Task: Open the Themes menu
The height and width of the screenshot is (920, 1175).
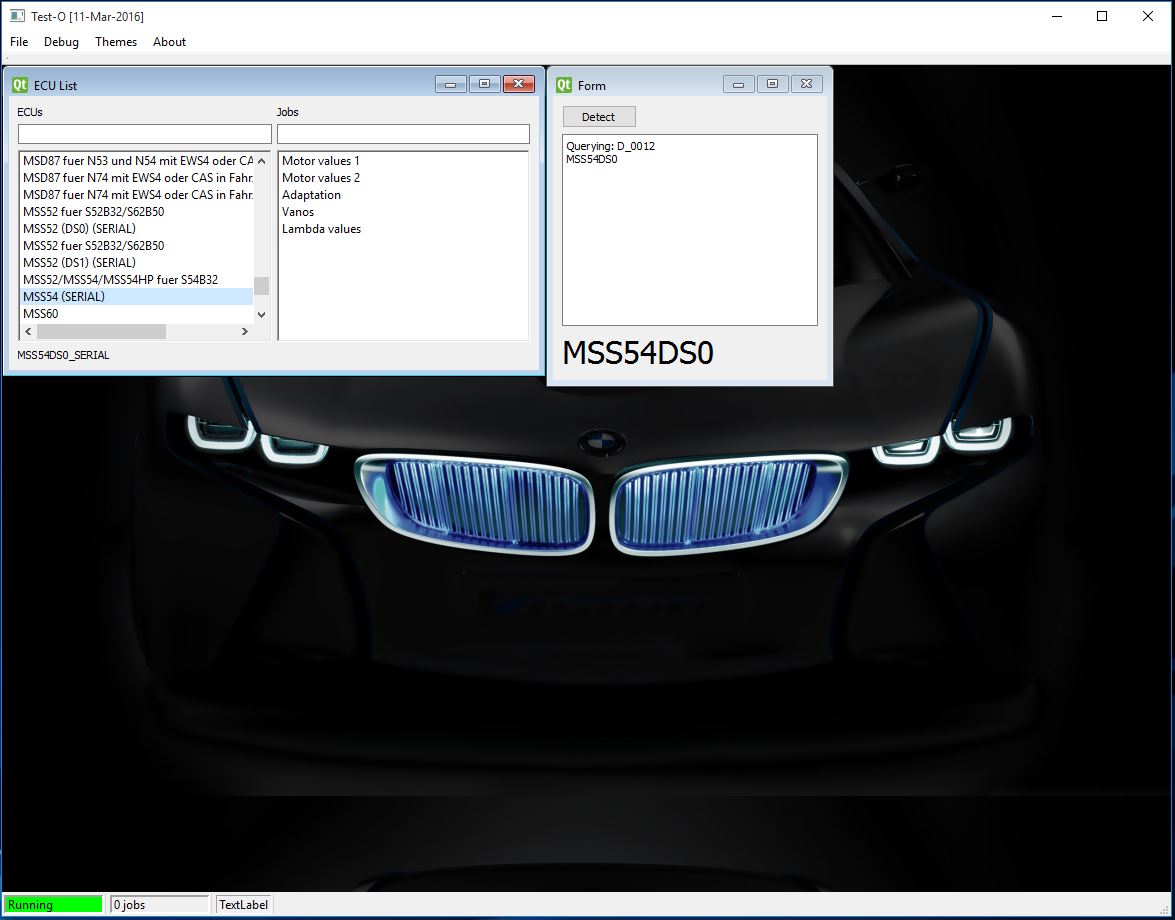Action: click(x=116, y=42)
